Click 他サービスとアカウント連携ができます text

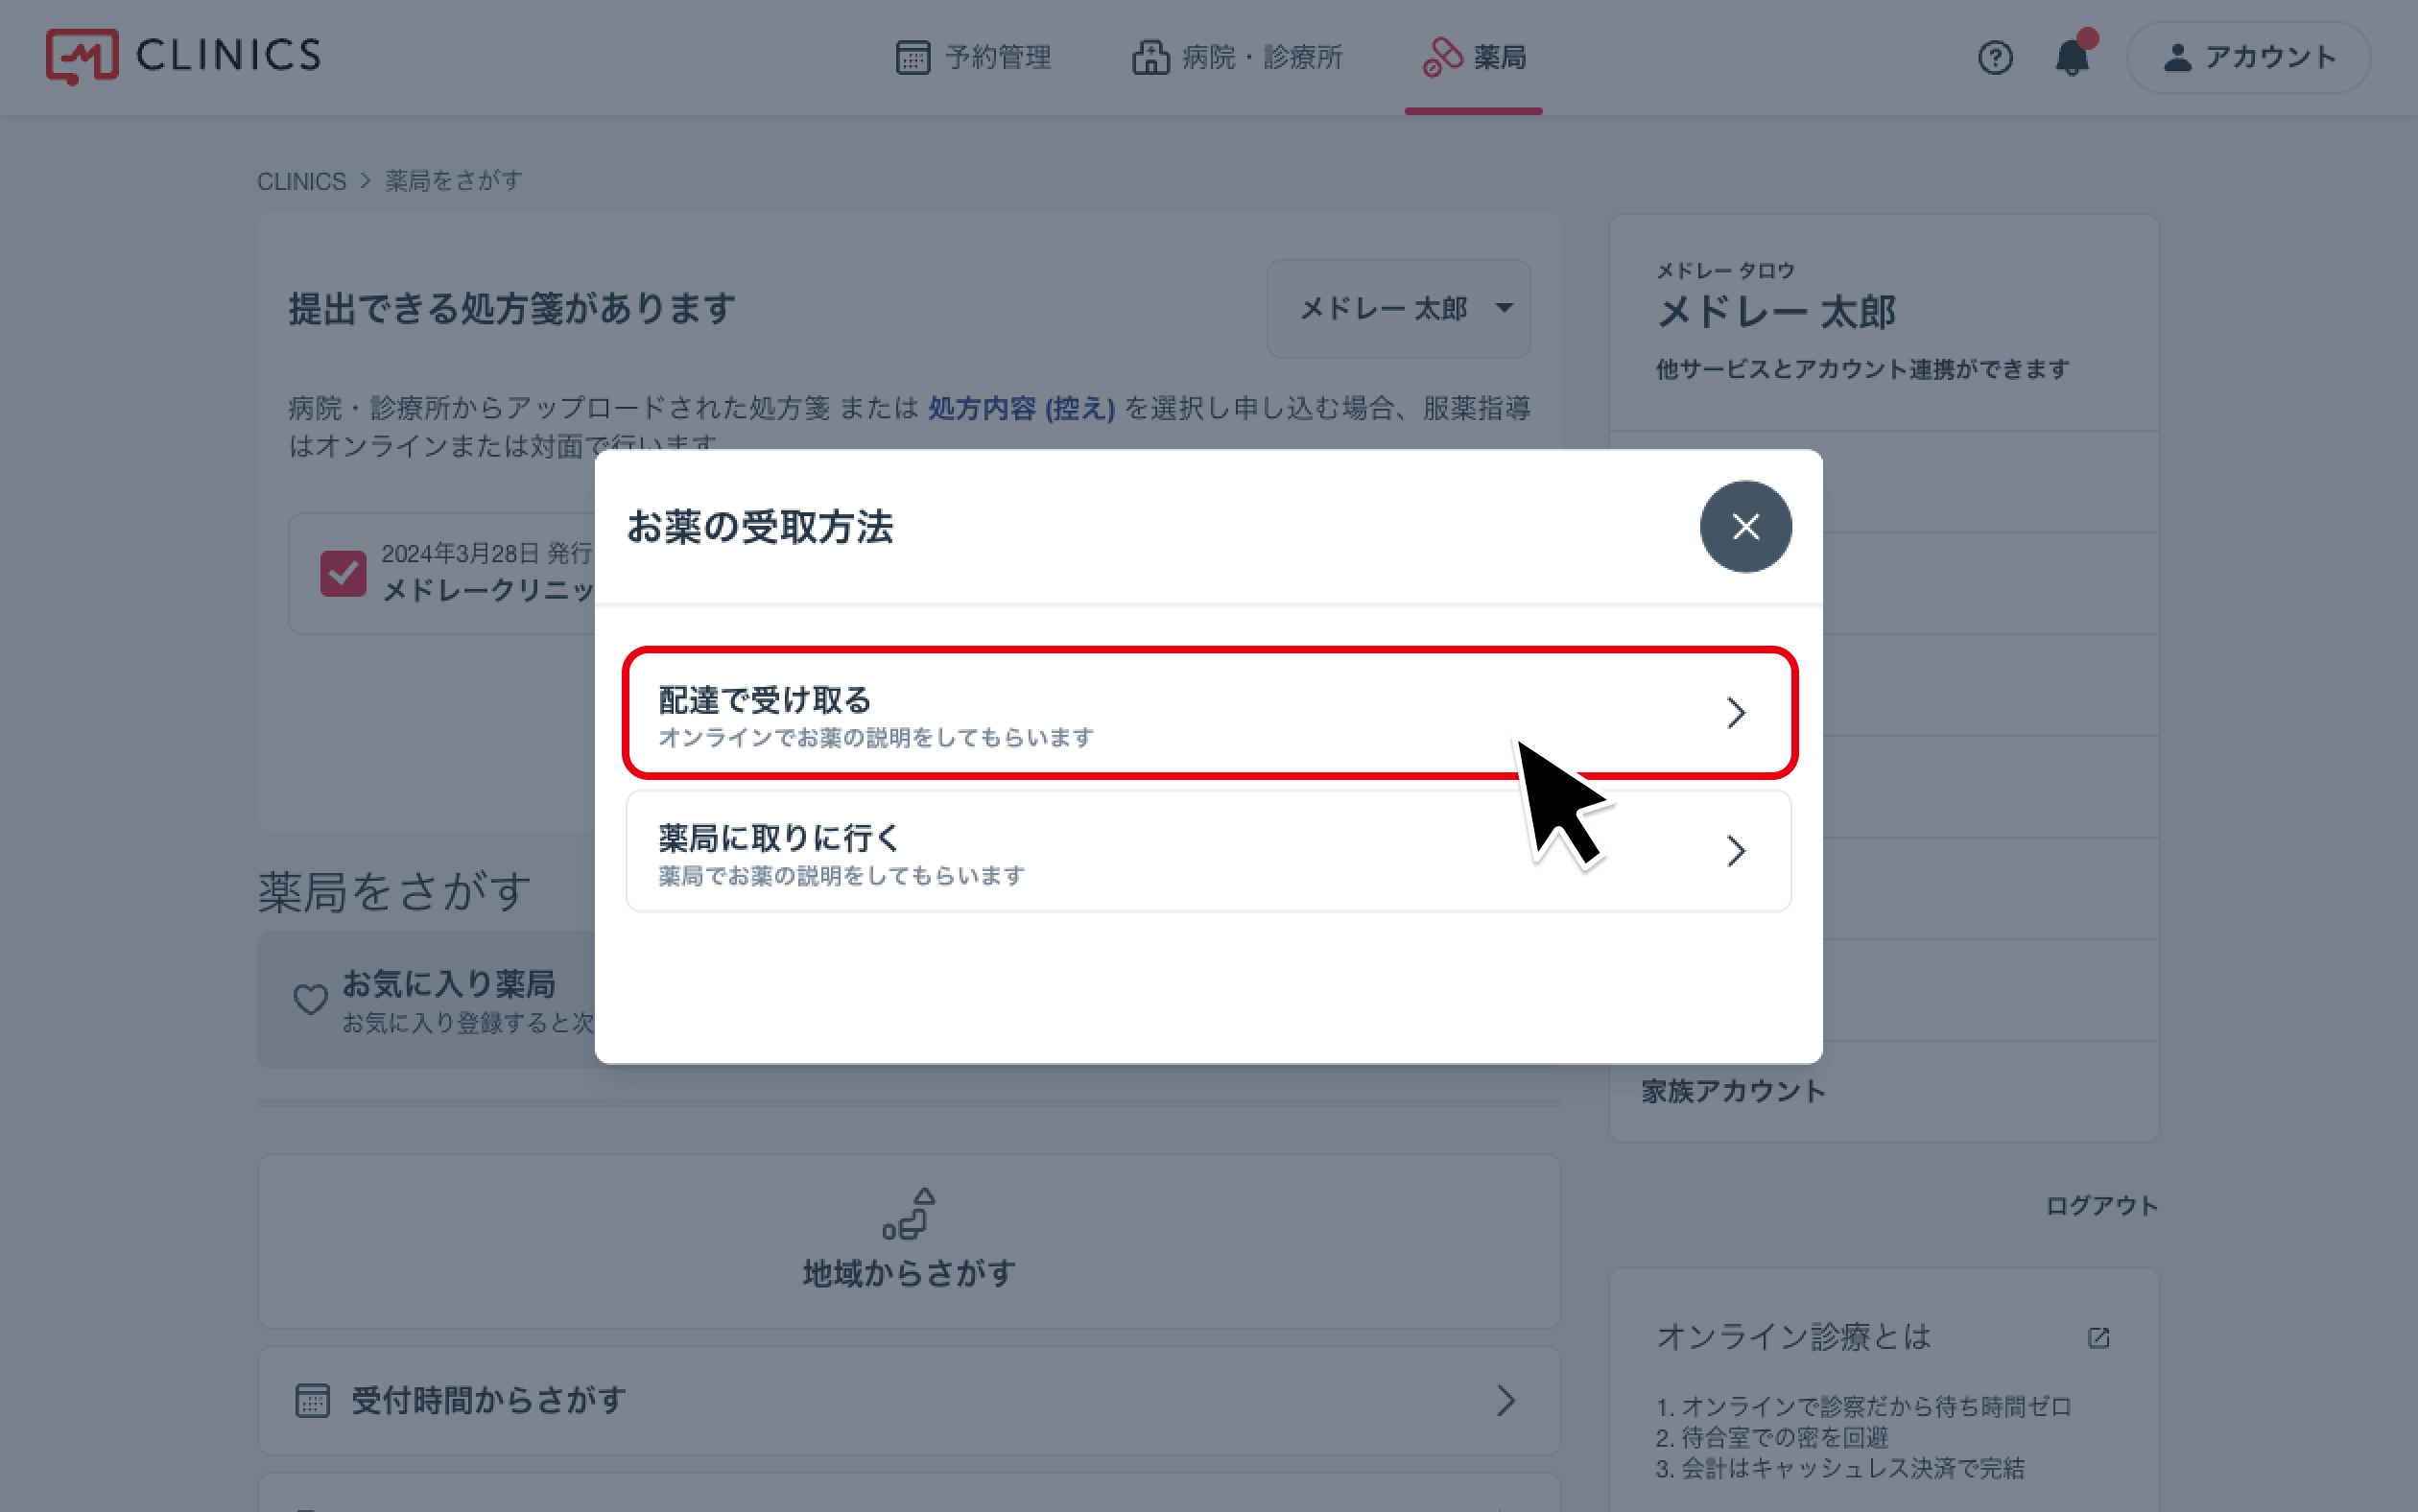click(x=1862, y=369)
